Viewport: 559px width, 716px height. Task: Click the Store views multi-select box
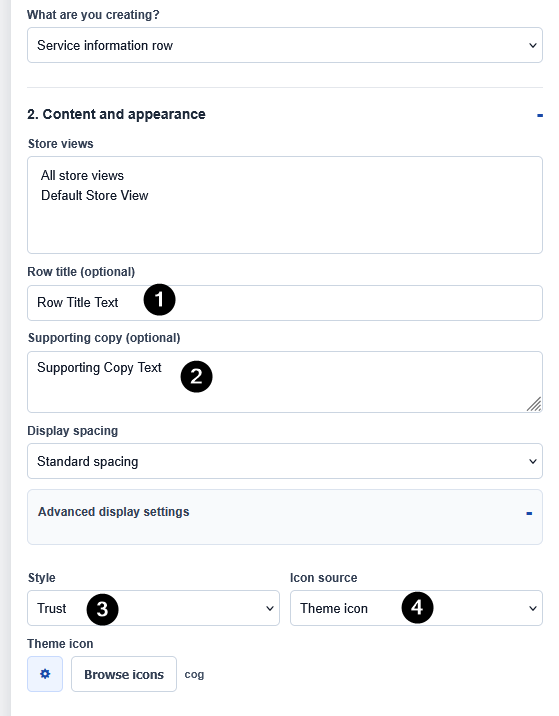click(285, 205)
